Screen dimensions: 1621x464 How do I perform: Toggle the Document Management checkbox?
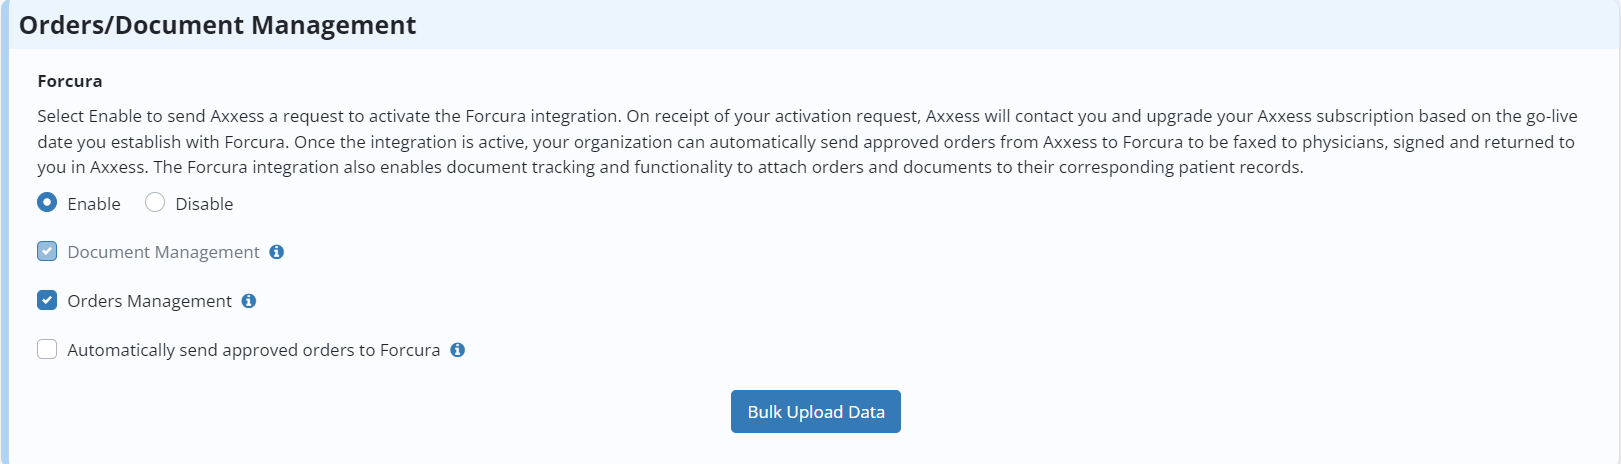pyautogui.click(x=47, y=251)
